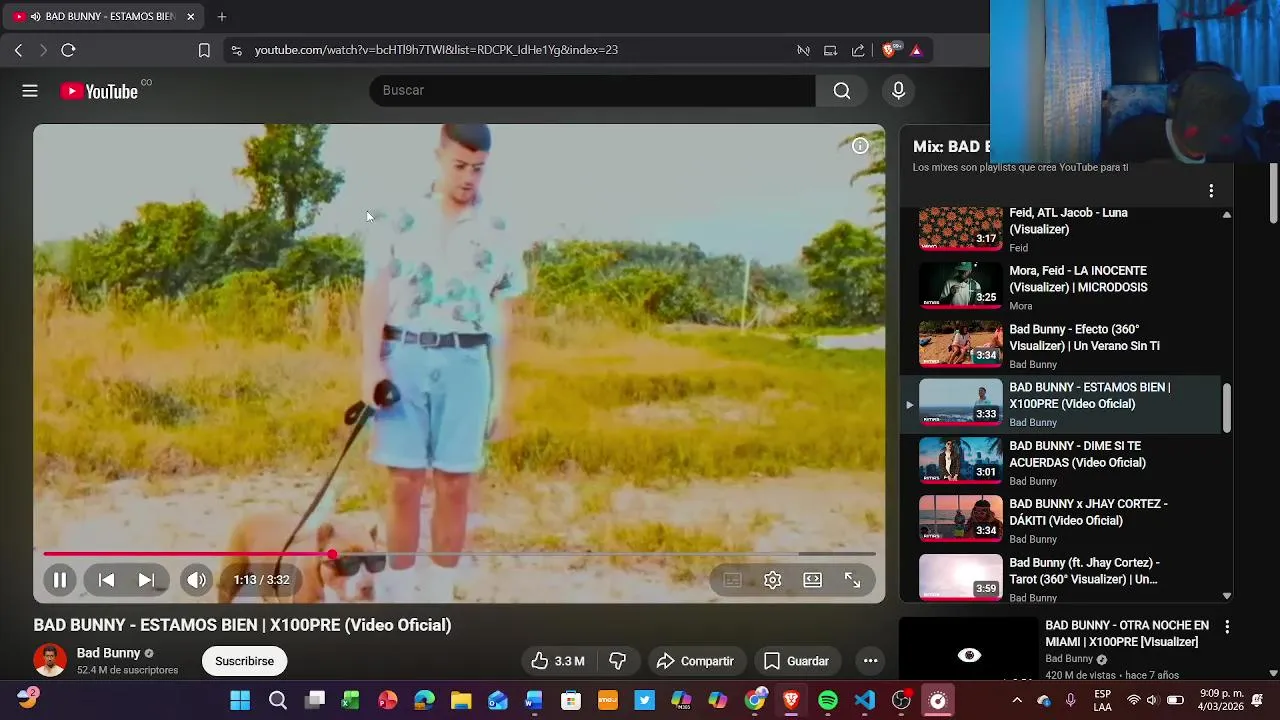Start voice search with the microphone
This screenshot has width=1280, height=720.
click(x=898, y=91)
